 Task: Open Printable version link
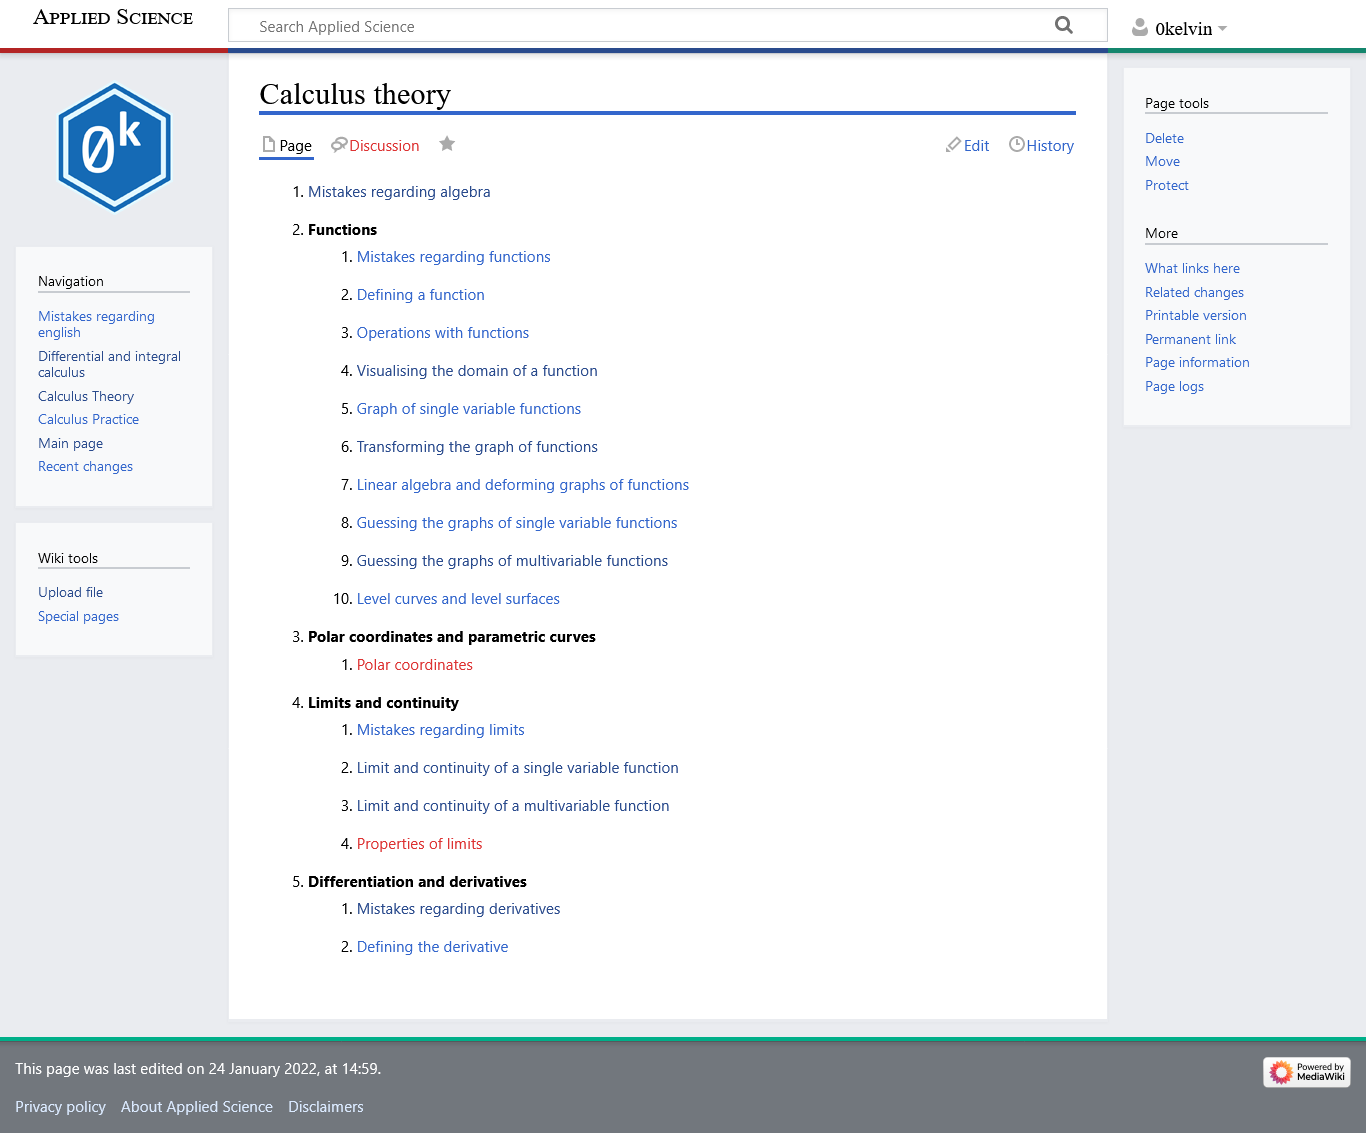pyautogui.click(x=1195, y=316)
